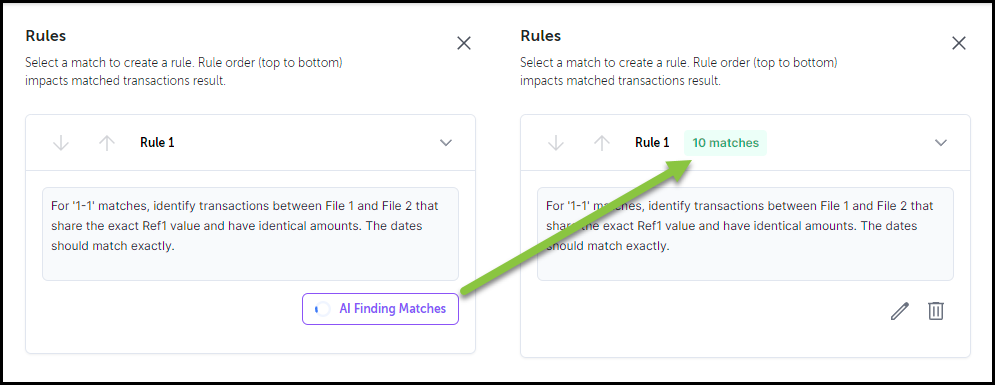Screen dimensions: 995x385
Task: Delete the rule using the trash icon
Action: tap(936, 311)
